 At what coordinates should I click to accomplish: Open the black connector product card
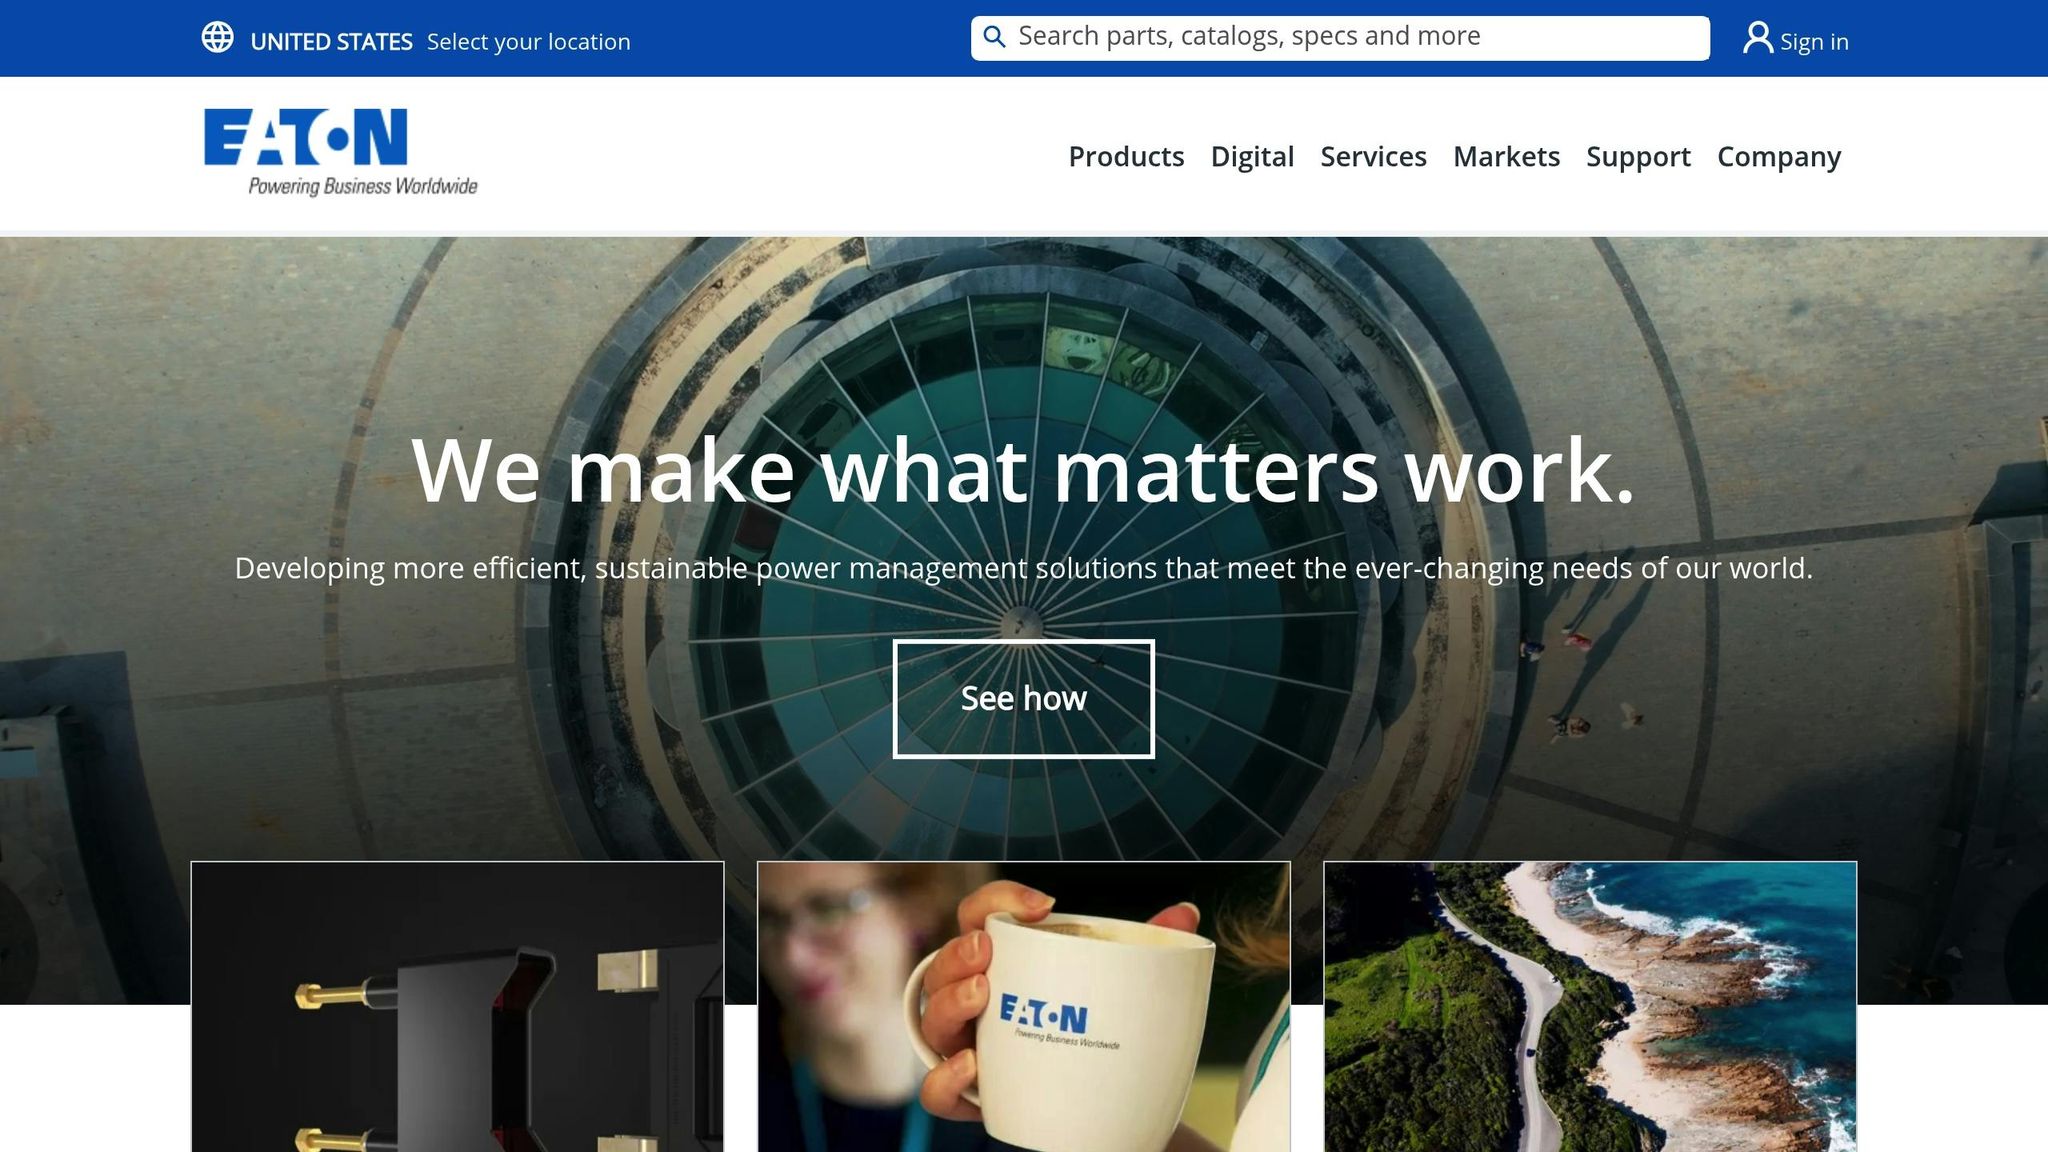click(457, 1006)
